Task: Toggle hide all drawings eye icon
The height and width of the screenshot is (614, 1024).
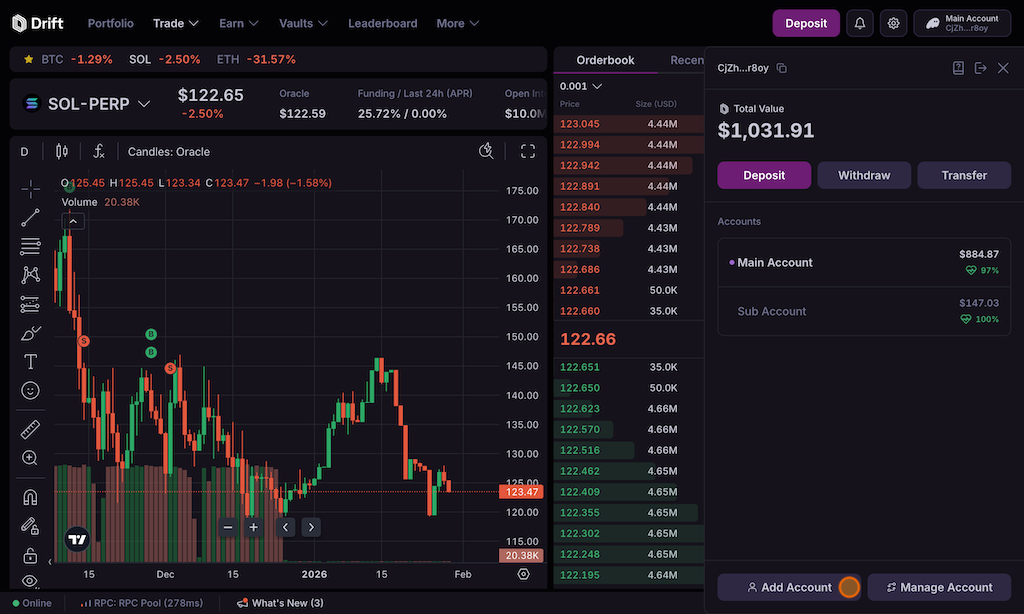Action: [30, 581]
